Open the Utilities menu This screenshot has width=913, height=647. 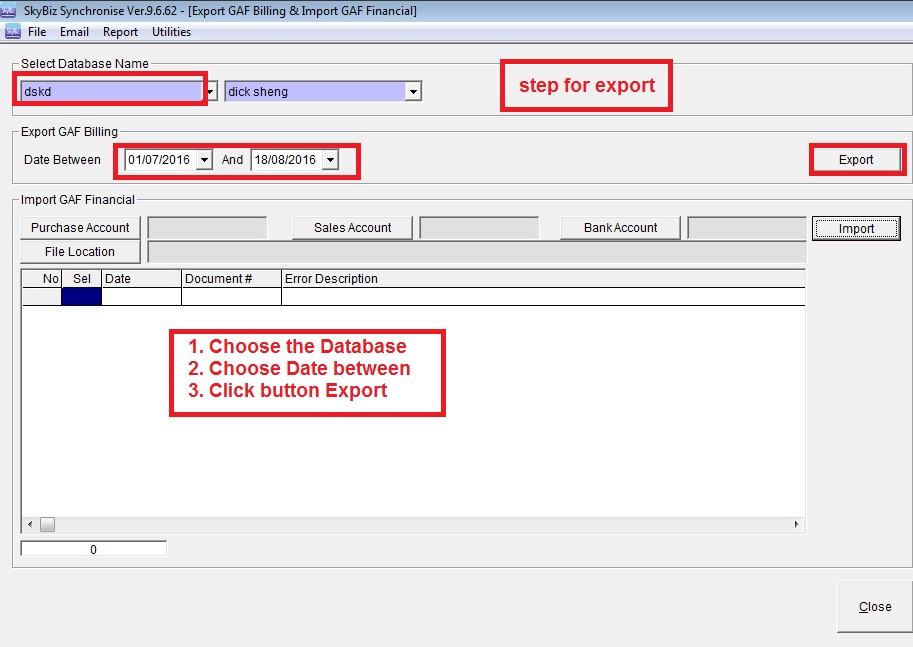171,32
